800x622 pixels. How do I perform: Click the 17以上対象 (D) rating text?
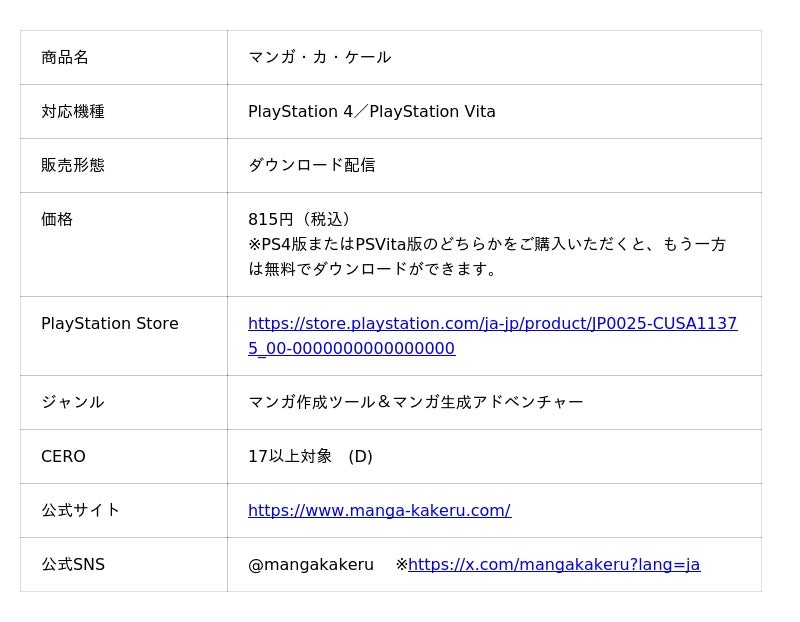(x=310, y=457)
